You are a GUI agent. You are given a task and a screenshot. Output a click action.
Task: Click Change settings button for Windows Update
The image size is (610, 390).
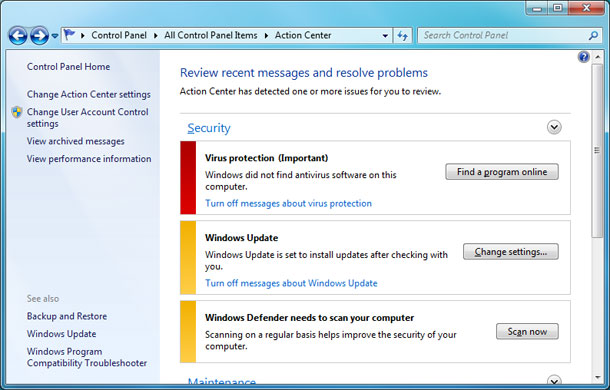click(x=511, y=252)
